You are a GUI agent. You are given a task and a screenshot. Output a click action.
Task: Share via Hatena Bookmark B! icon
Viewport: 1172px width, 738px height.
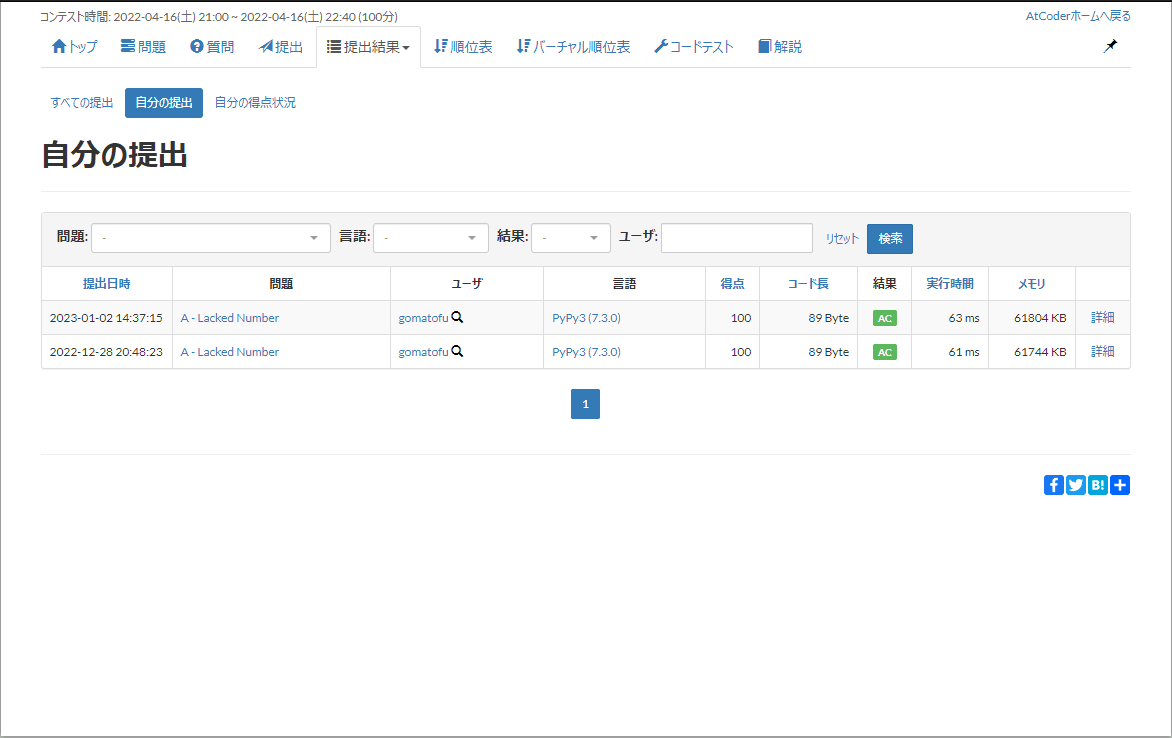[1098, 485]
